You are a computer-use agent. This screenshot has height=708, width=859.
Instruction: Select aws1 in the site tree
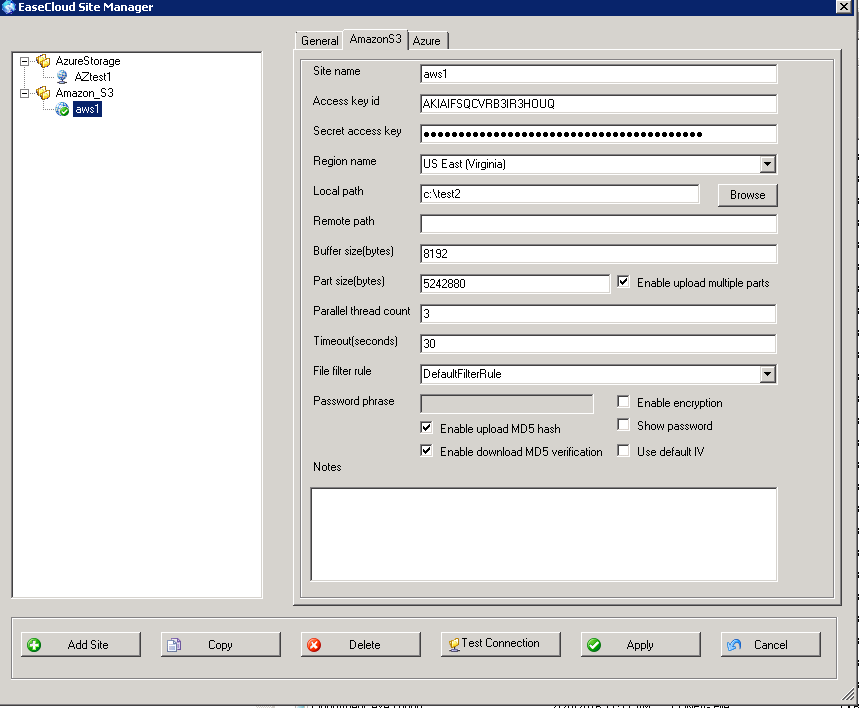(87, 109)
